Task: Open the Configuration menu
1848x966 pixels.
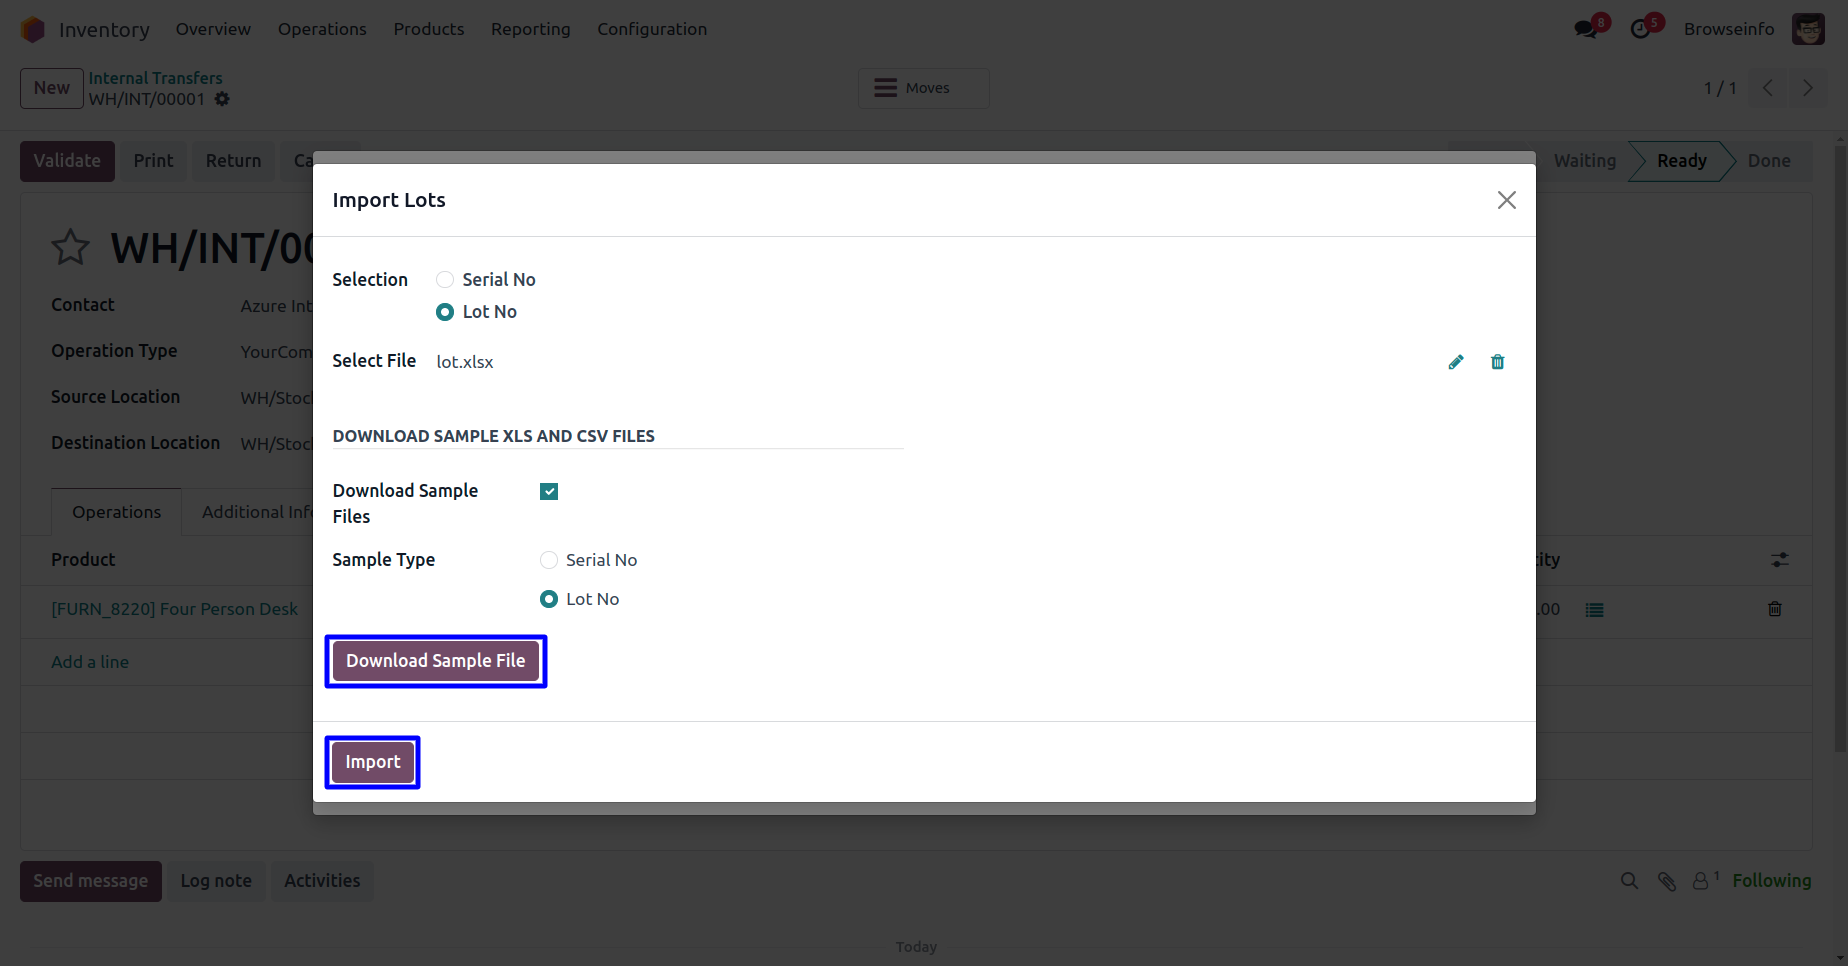Action: pos(651,29)
